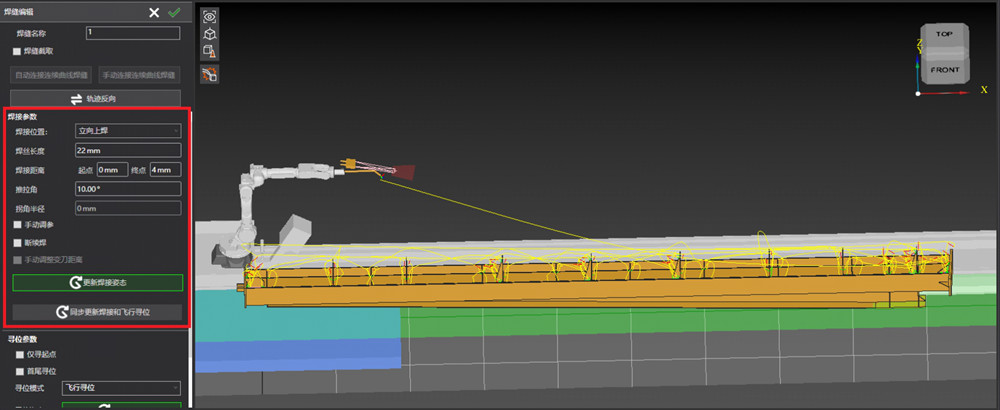Enable the 焊缝截取 checkbox
This screenshot has width=1000, height=410.
tap(17, 51)
